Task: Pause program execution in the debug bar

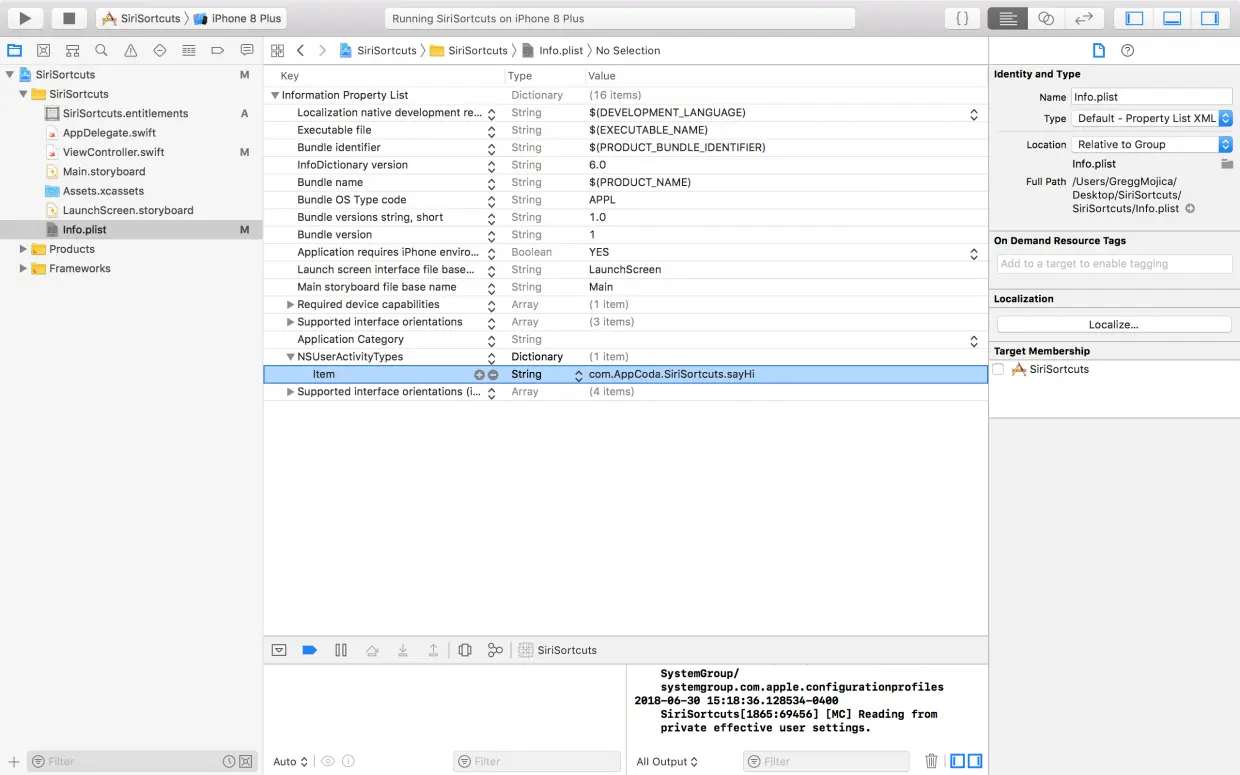Action: pos(341,650)
